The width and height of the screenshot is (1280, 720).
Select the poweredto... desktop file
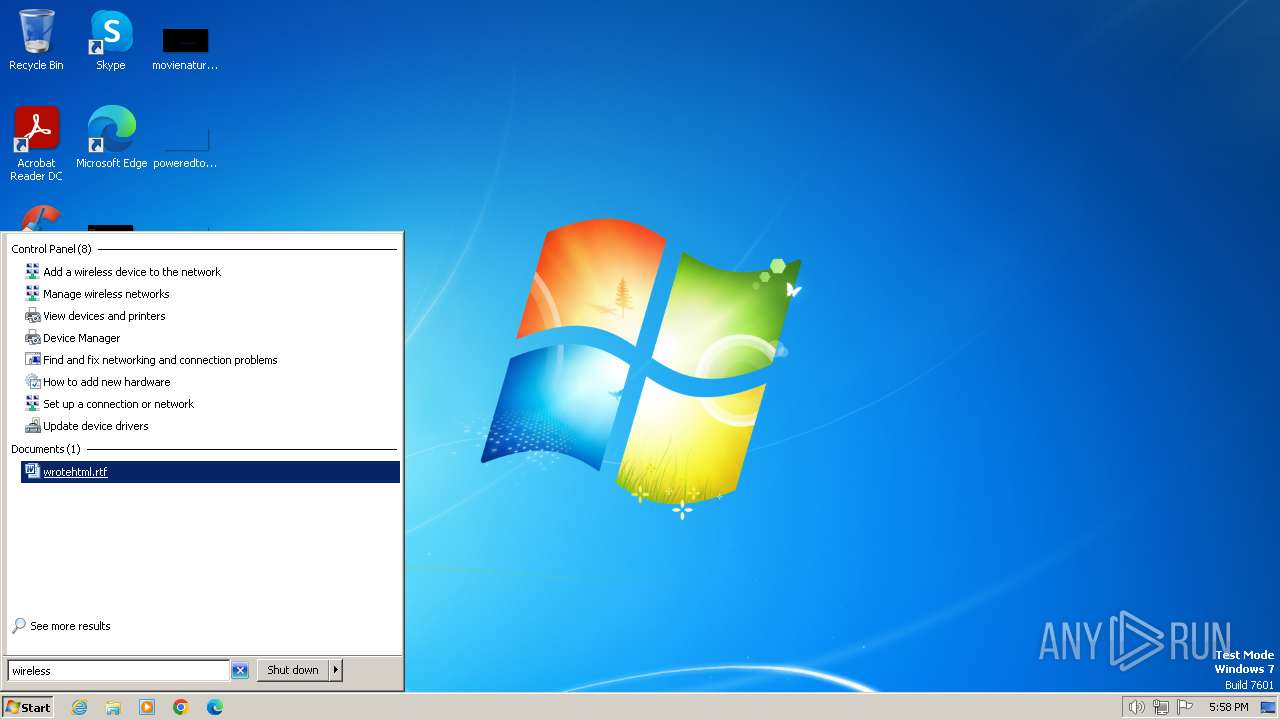[x=185, y=146]
